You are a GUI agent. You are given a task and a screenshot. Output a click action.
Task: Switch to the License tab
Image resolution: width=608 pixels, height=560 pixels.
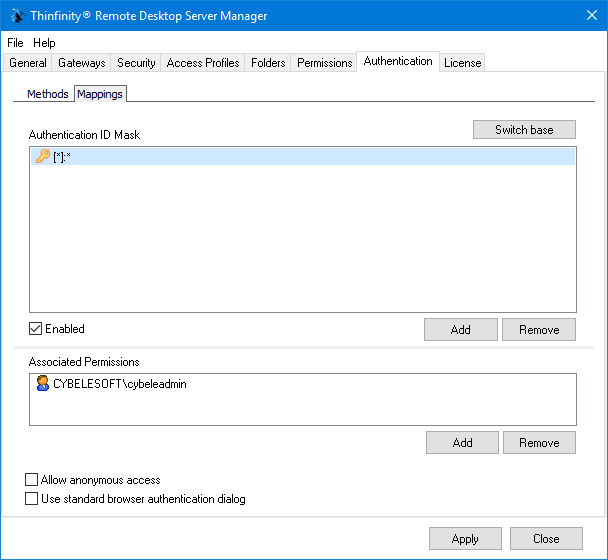(x=463, y=63)
